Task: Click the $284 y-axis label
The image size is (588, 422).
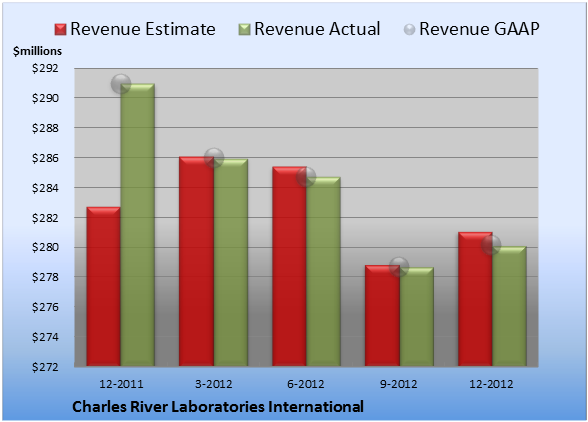Action: 45,188
